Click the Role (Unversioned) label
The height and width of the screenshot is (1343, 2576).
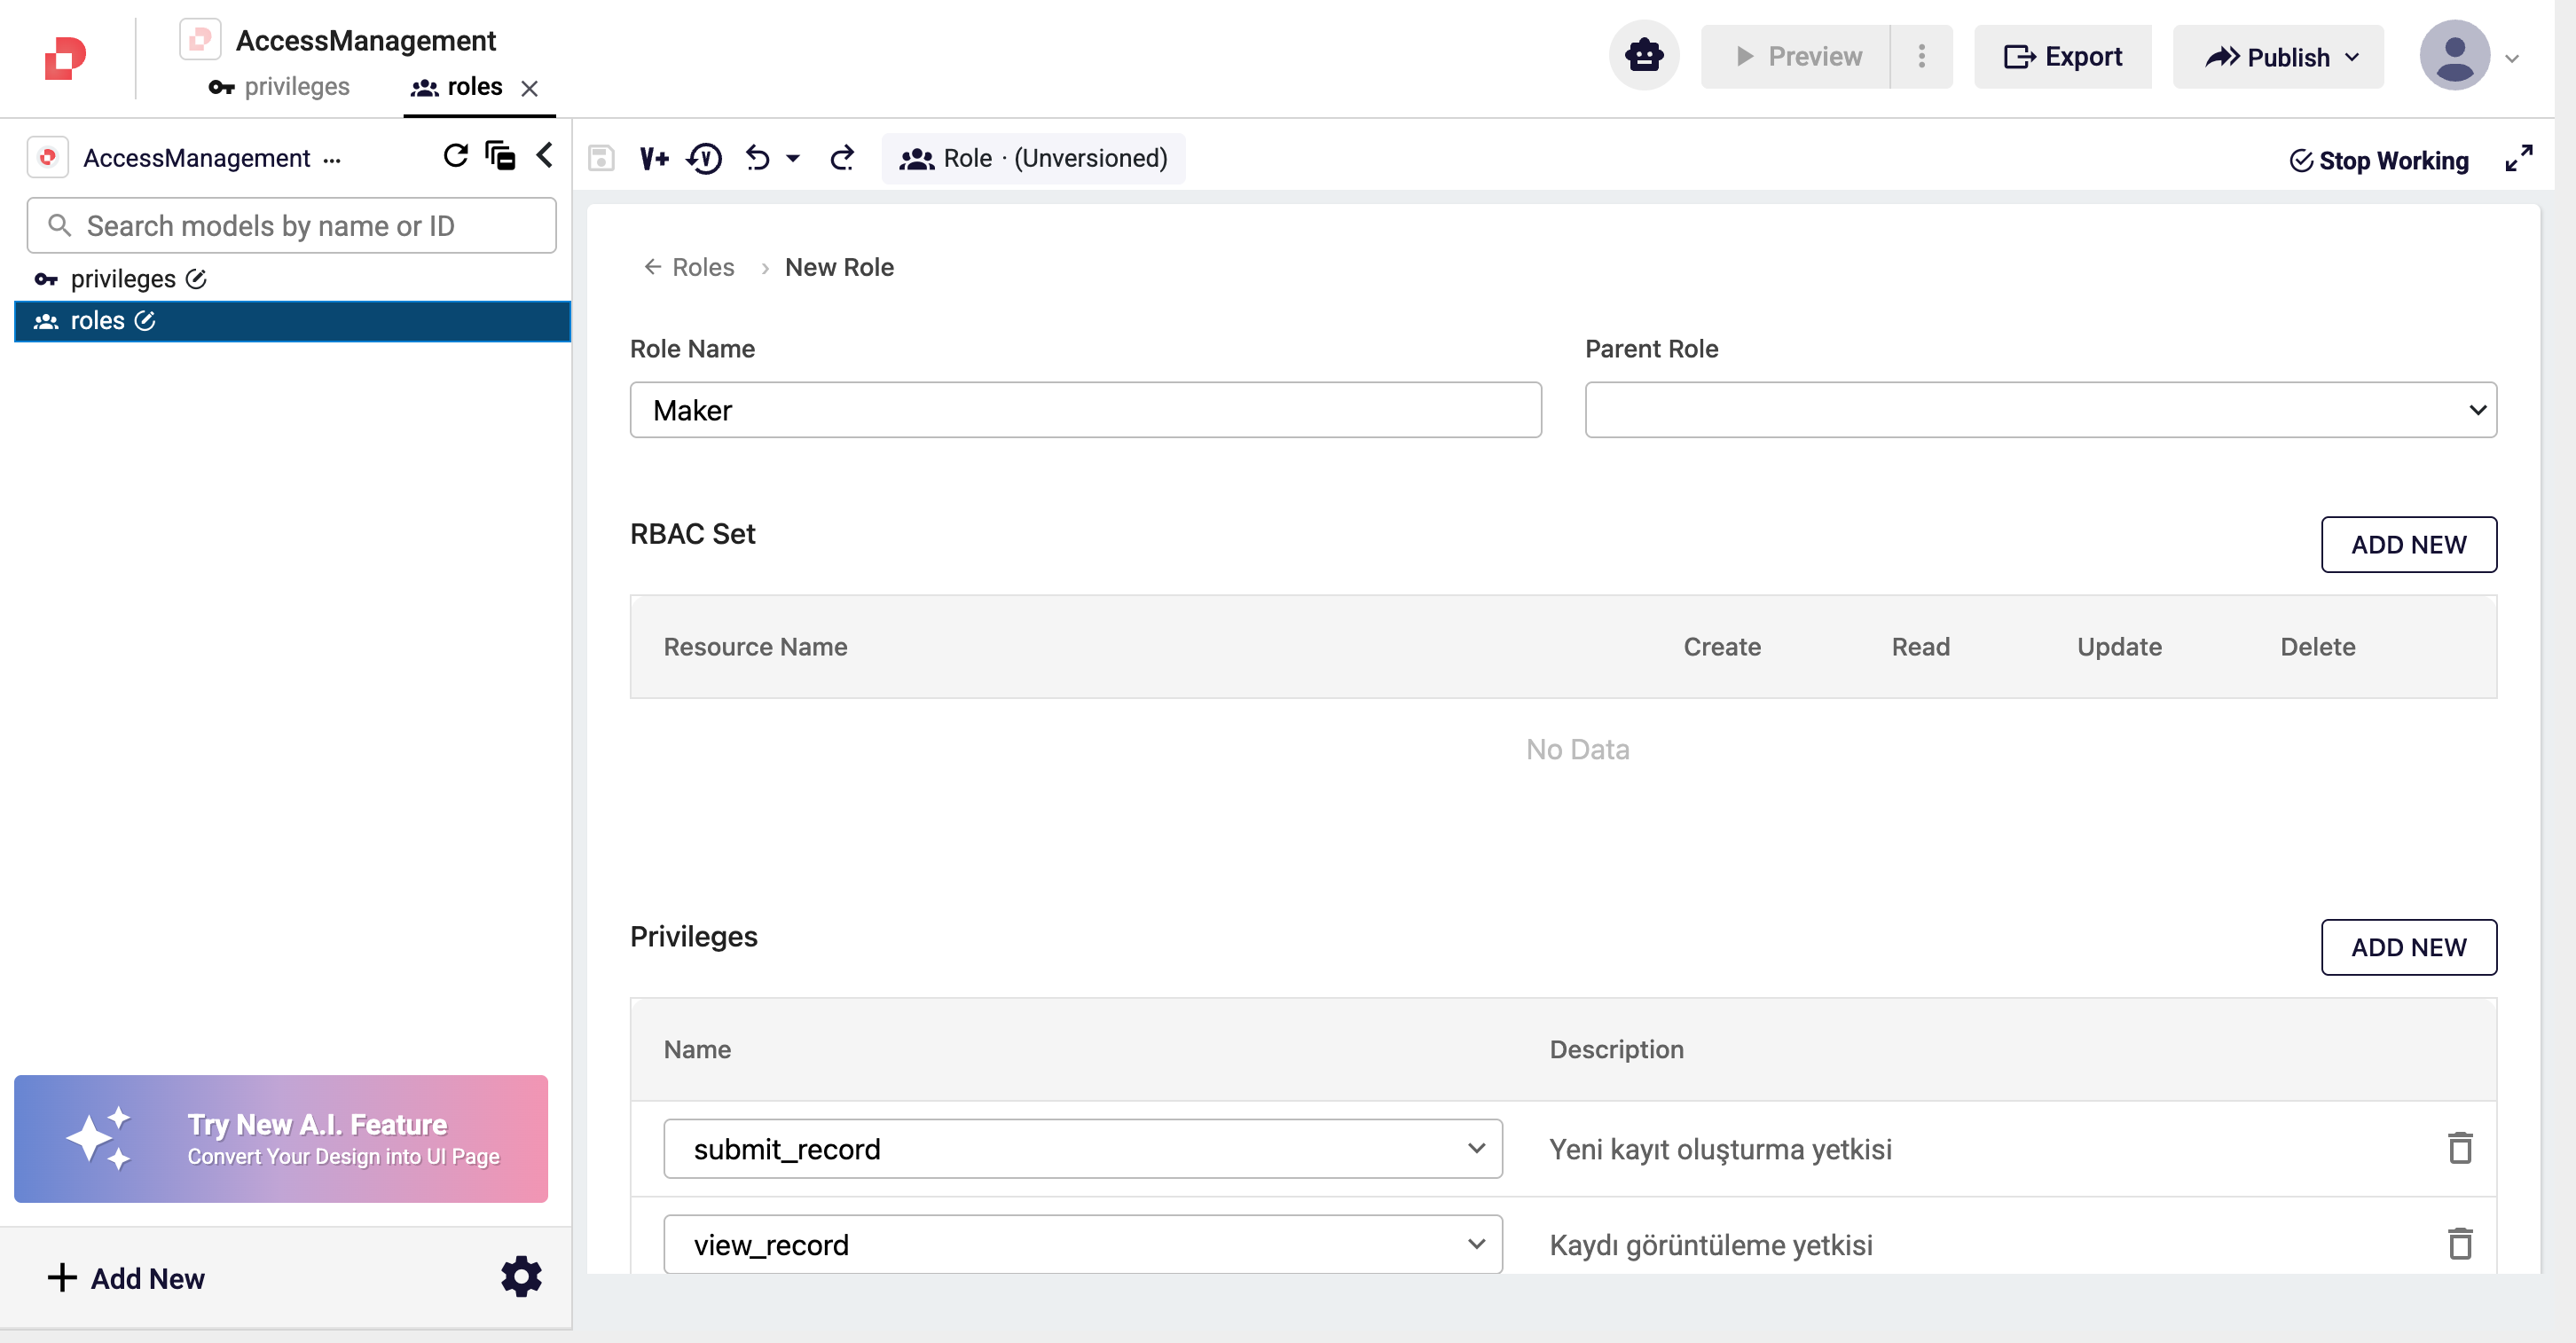point(1033,158)
